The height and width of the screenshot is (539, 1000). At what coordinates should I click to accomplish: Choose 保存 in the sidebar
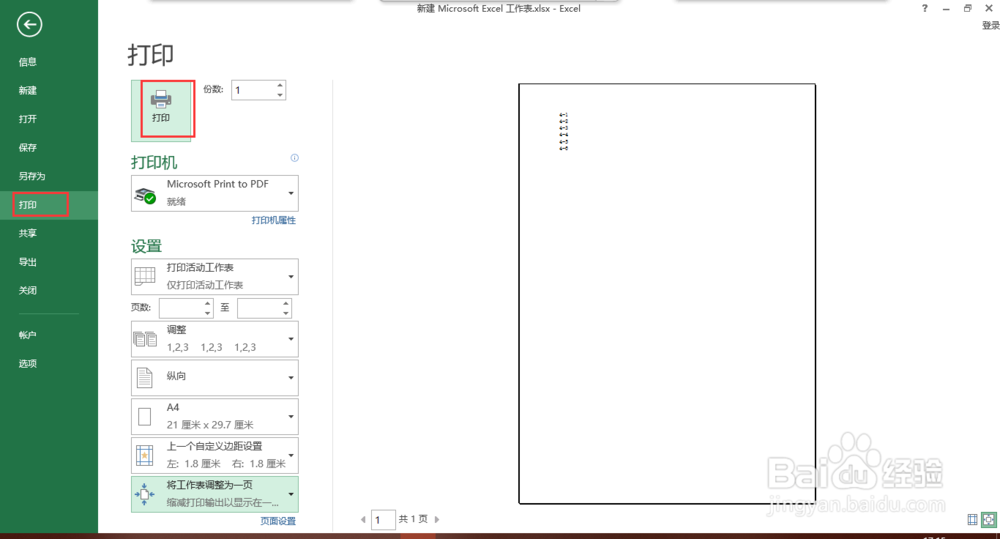[27, 147]
